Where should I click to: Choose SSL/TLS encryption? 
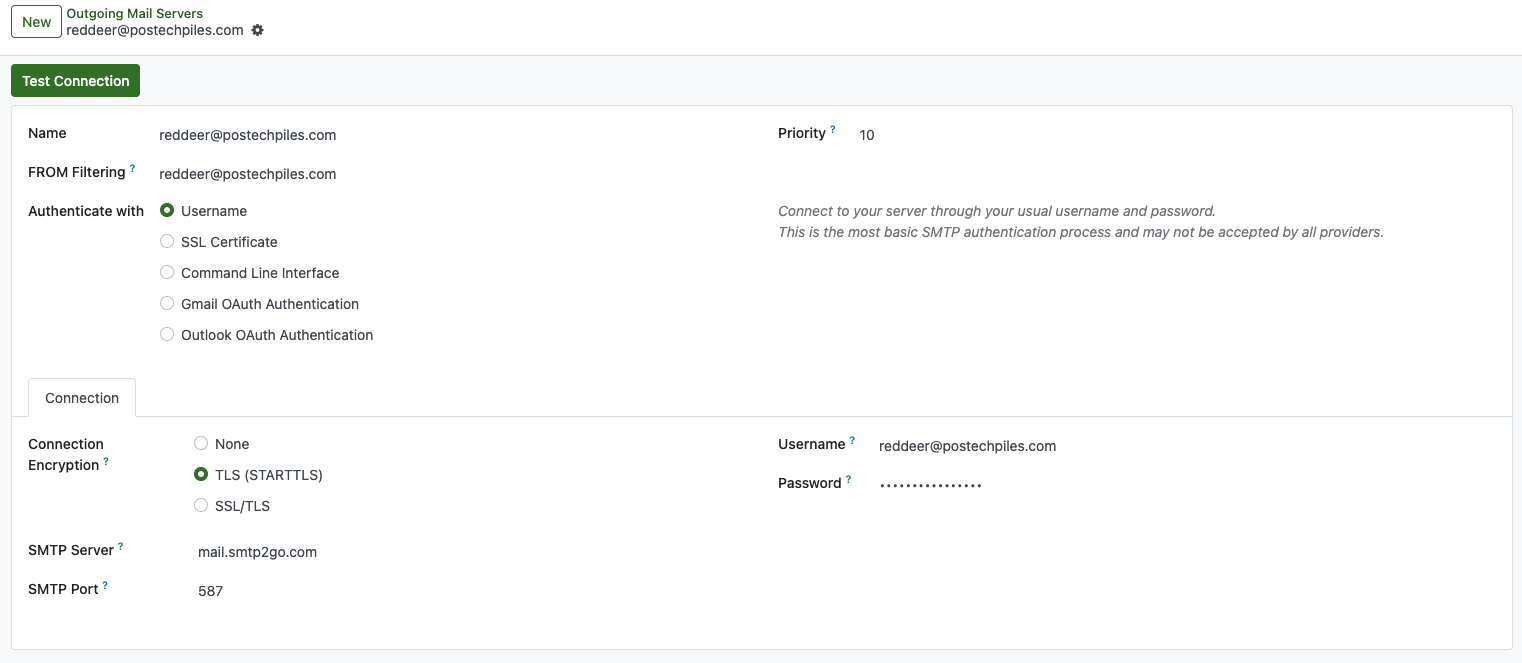click(x=201, y=506)
